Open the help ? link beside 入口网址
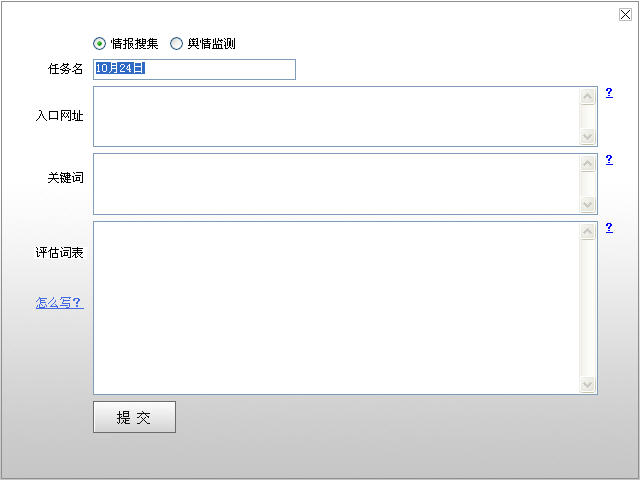 609,93
